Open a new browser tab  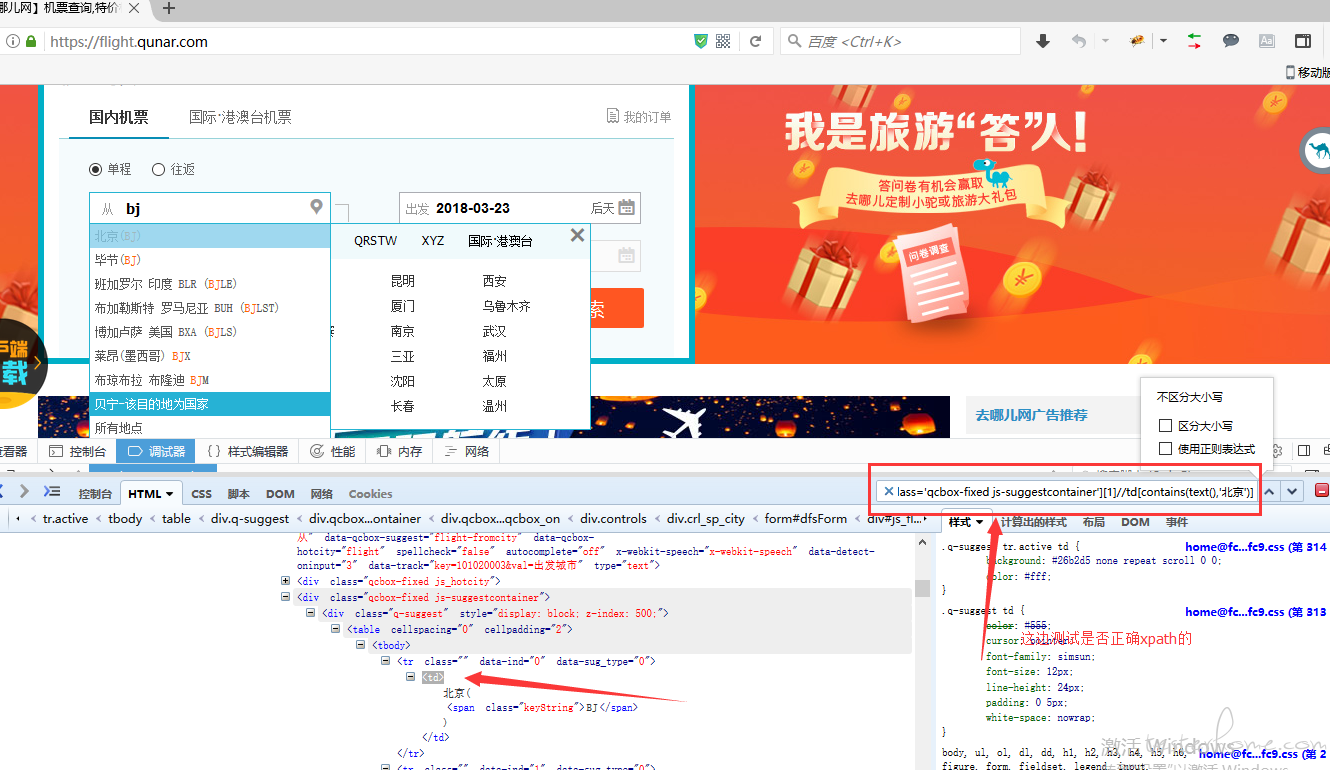169,8
